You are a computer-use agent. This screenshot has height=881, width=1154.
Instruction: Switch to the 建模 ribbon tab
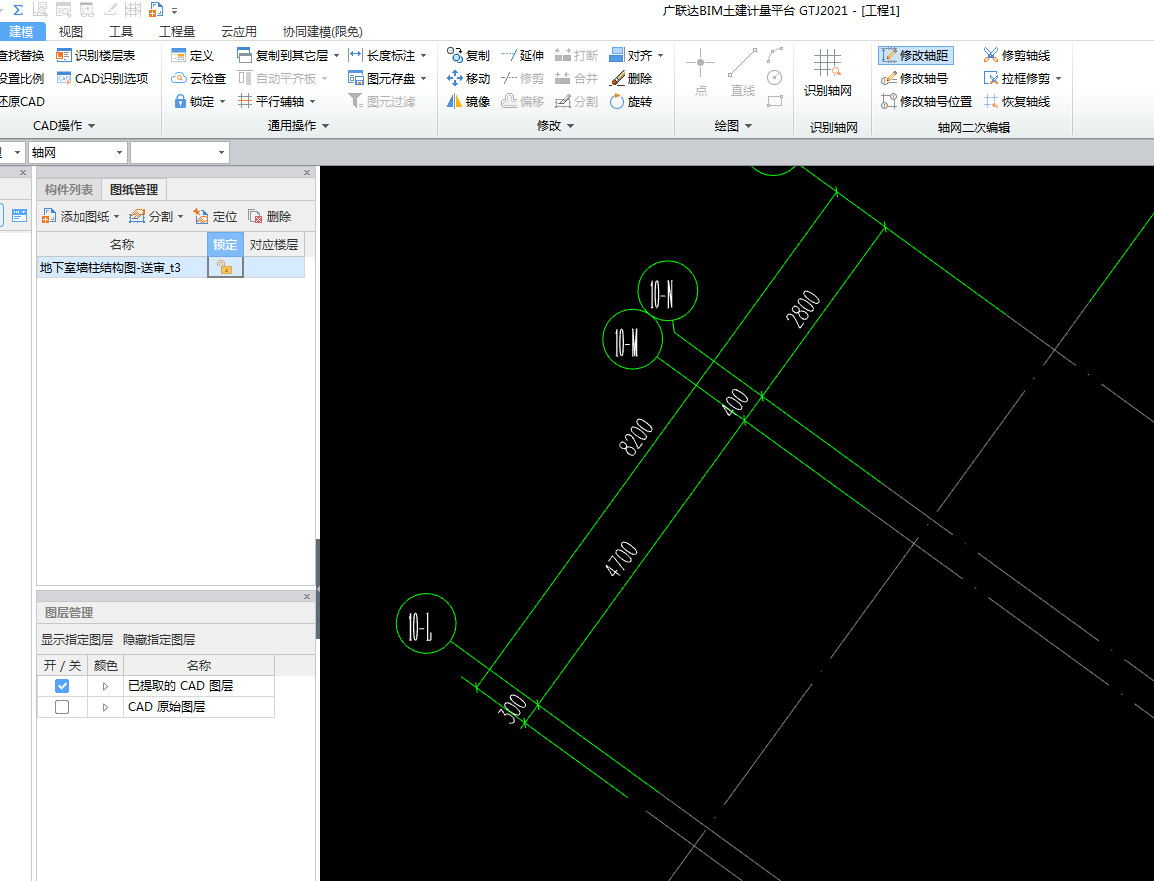pyautogui.click(x=21, y=32)
